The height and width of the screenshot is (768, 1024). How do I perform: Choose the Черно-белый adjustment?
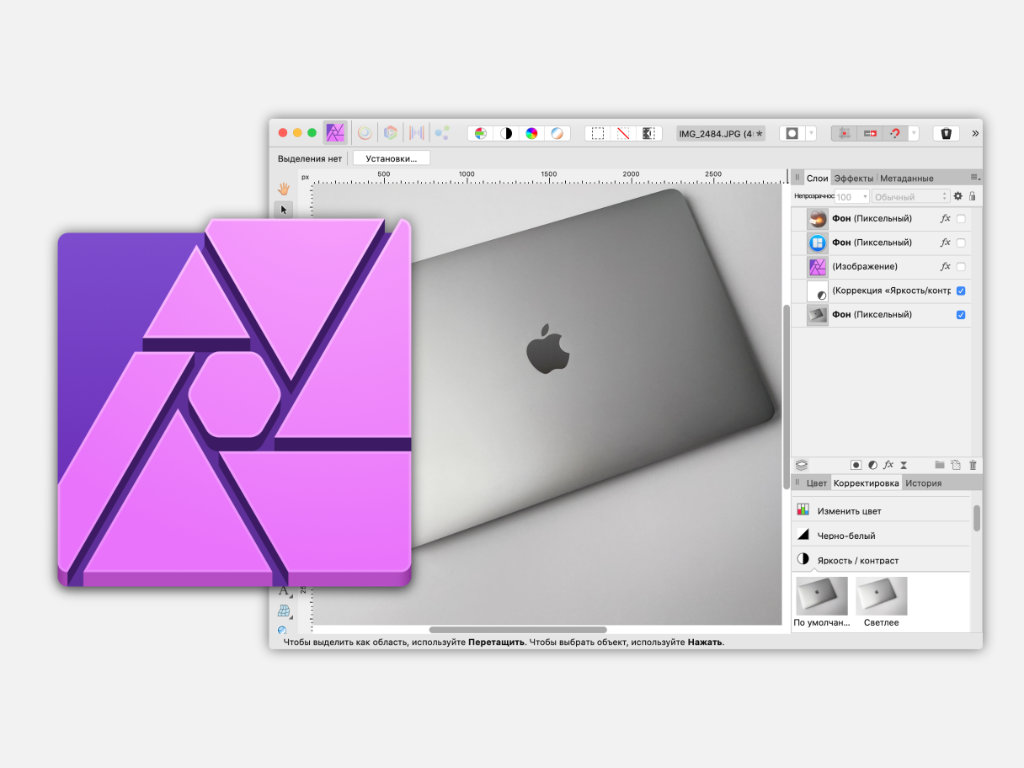click(882, 536)
